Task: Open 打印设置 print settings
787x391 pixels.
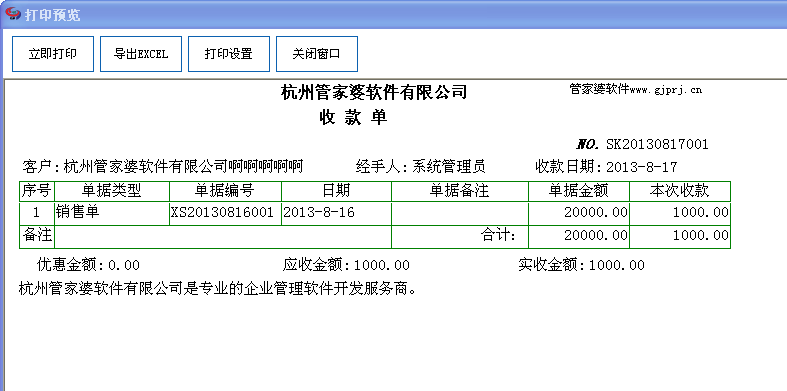Action: click(229, 54)
